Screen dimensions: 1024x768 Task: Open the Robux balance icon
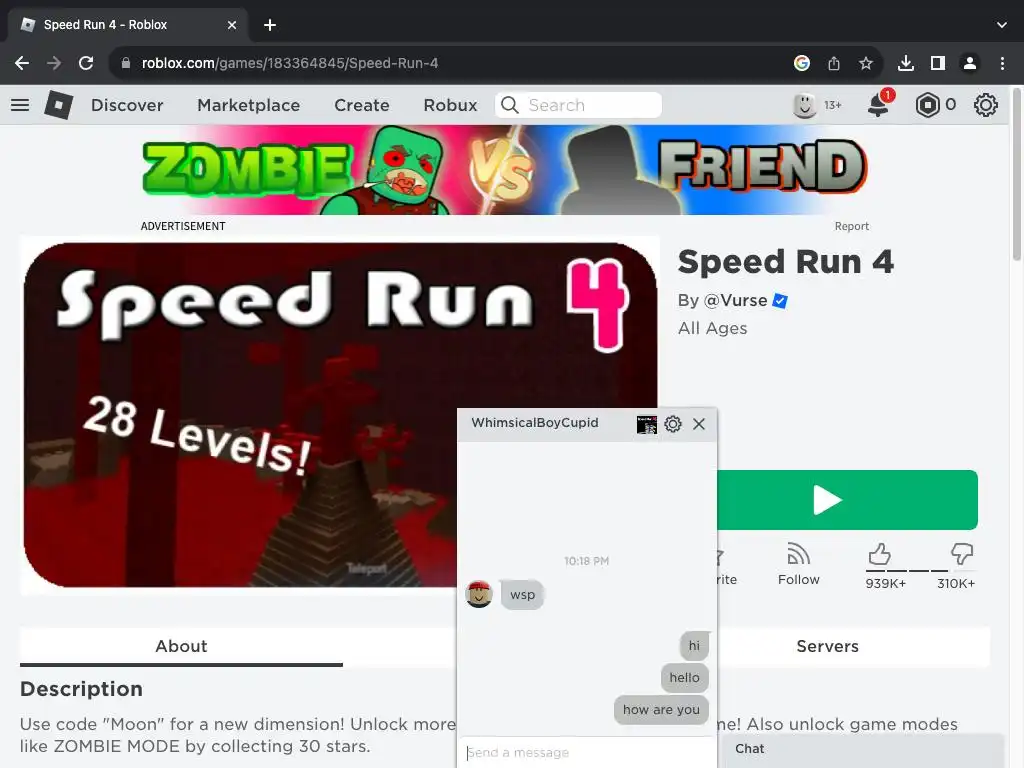point(927,105)
